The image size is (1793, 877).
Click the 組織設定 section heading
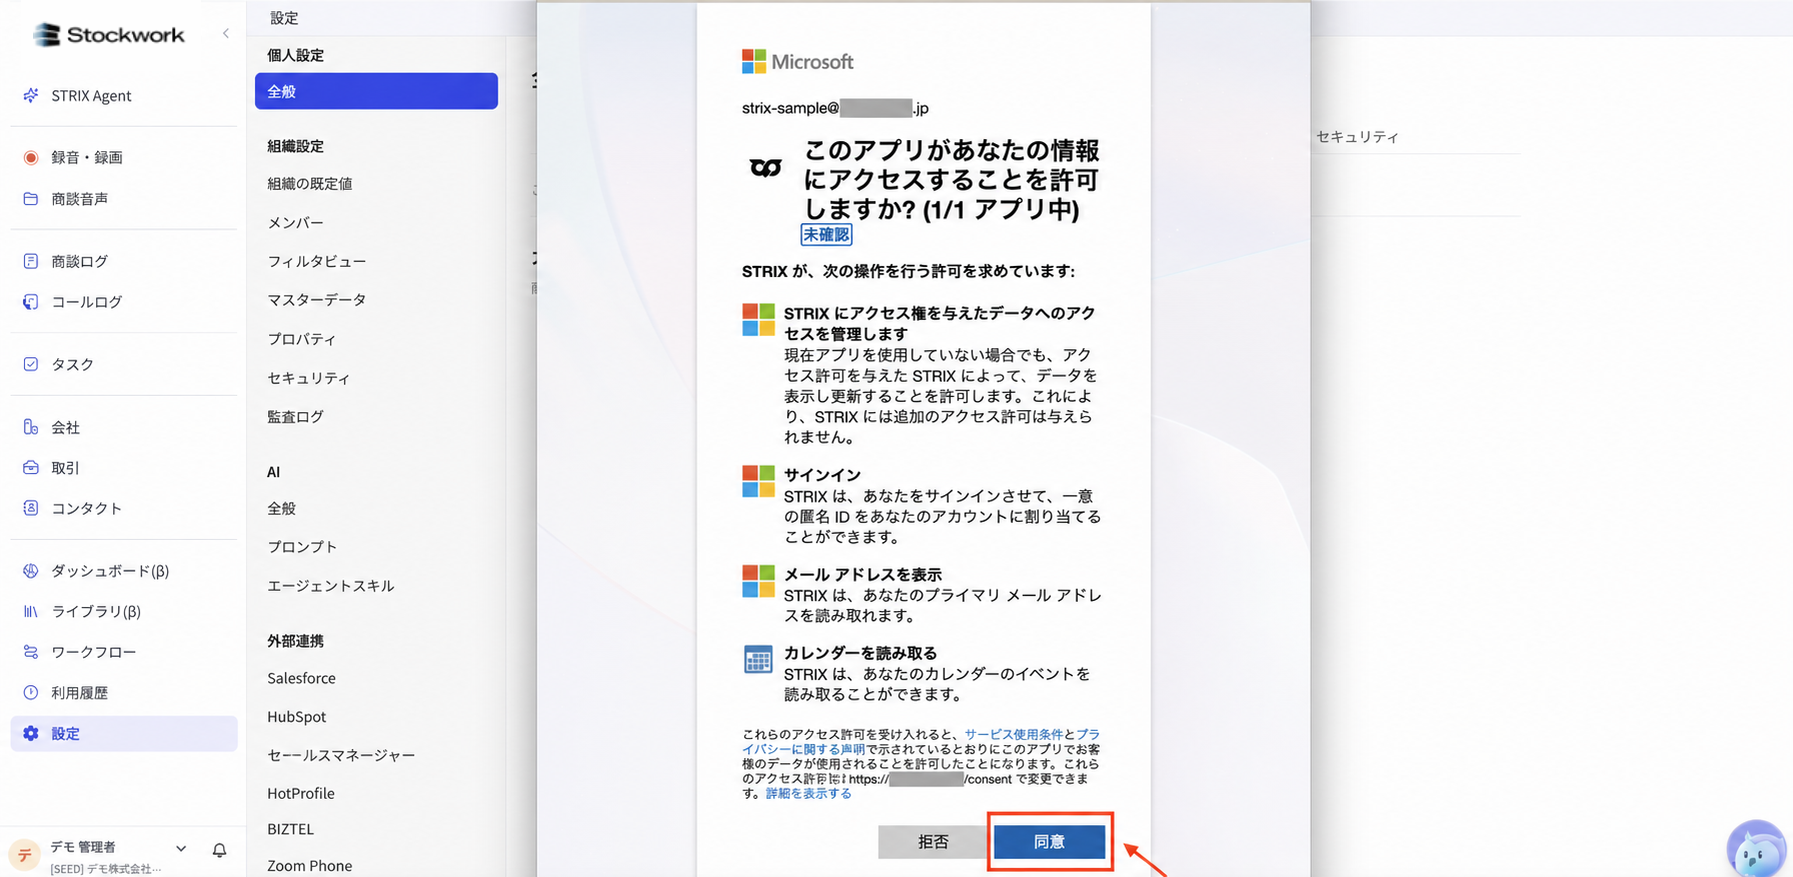[x=295, y=146]
